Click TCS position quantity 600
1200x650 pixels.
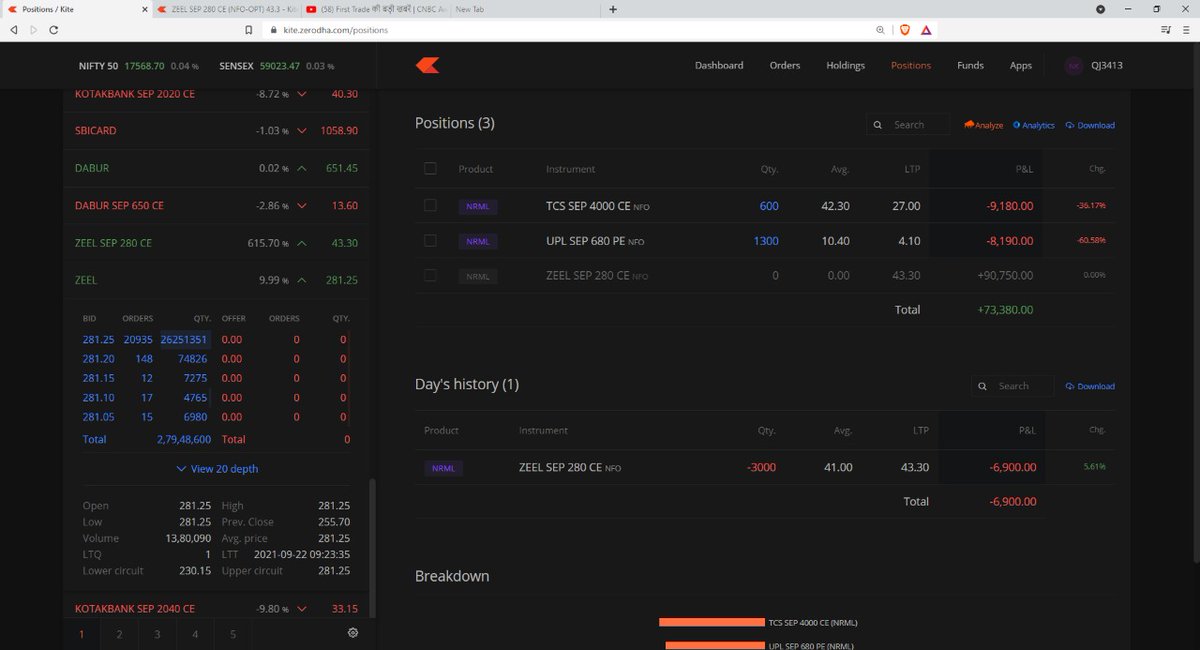(769, 206)
